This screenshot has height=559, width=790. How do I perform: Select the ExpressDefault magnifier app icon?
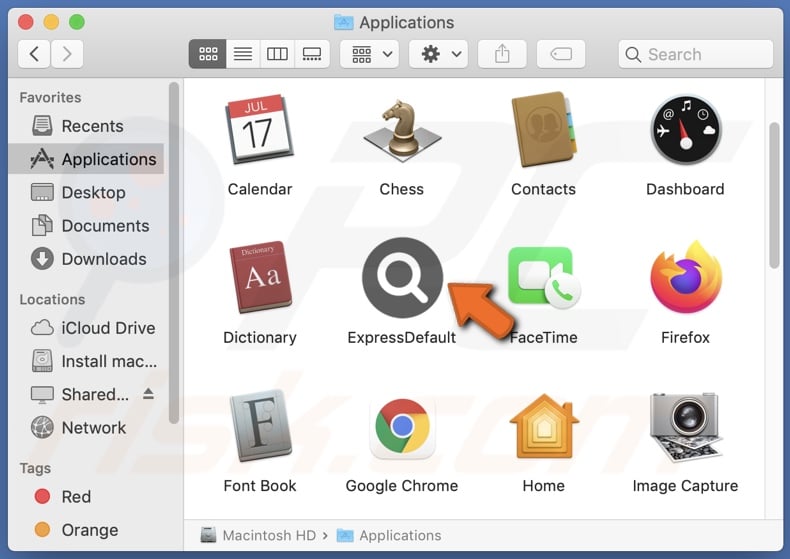click(402, 277)
